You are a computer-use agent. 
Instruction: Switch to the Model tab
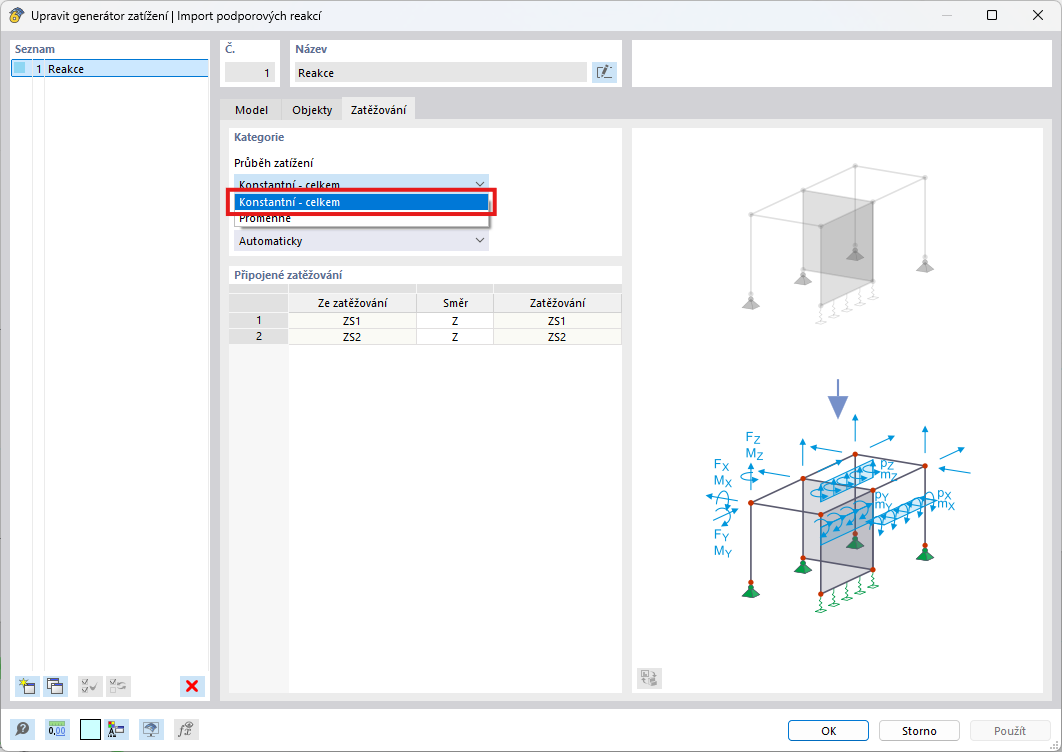(x=251, y=110)
